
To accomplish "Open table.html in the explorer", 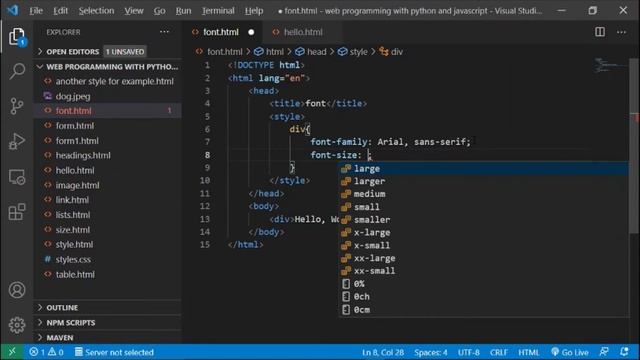I will (x=108, y=274).
